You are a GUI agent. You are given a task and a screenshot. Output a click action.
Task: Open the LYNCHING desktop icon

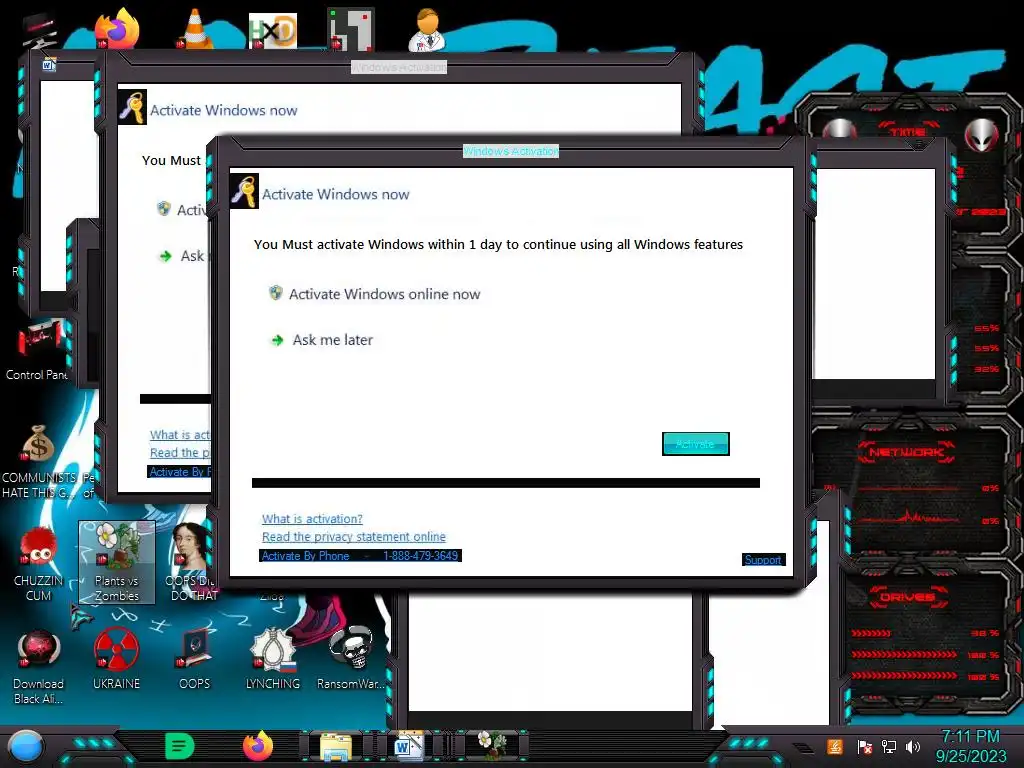click(273, 658)
